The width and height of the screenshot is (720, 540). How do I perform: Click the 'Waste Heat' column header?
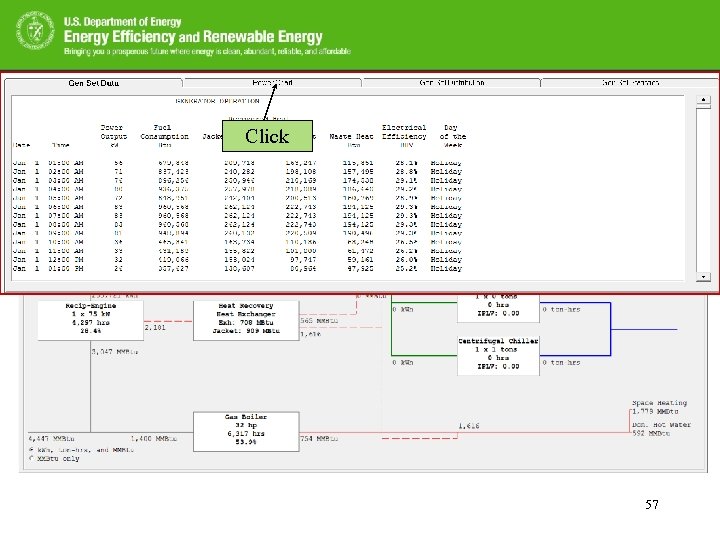[351, 137]
